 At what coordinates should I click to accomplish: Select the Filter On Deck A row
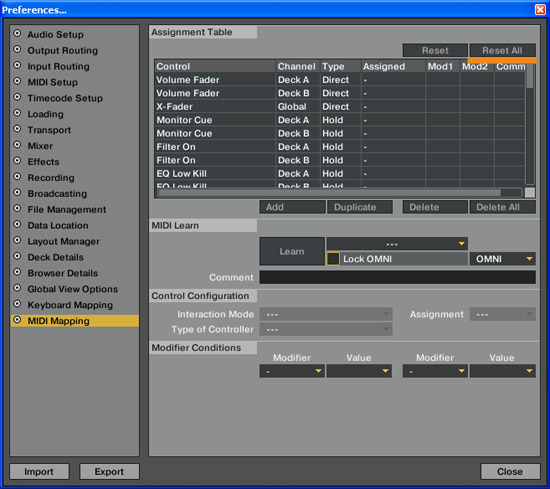tap(340, 147)
